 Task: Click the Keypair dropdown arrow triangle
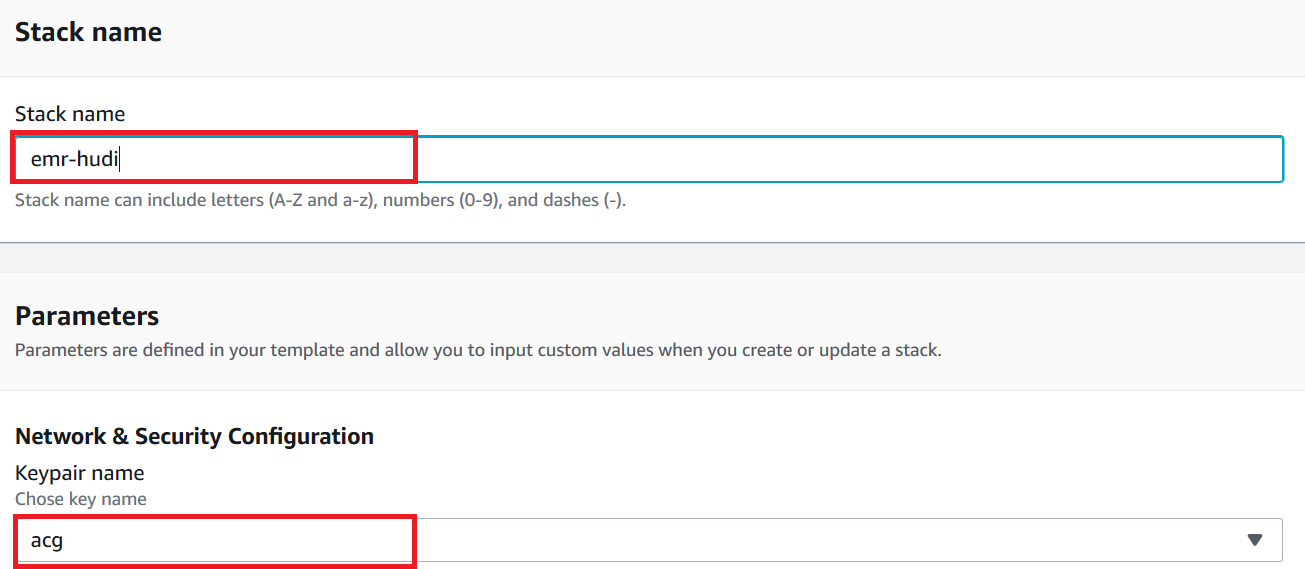(x=1255, y=540)
